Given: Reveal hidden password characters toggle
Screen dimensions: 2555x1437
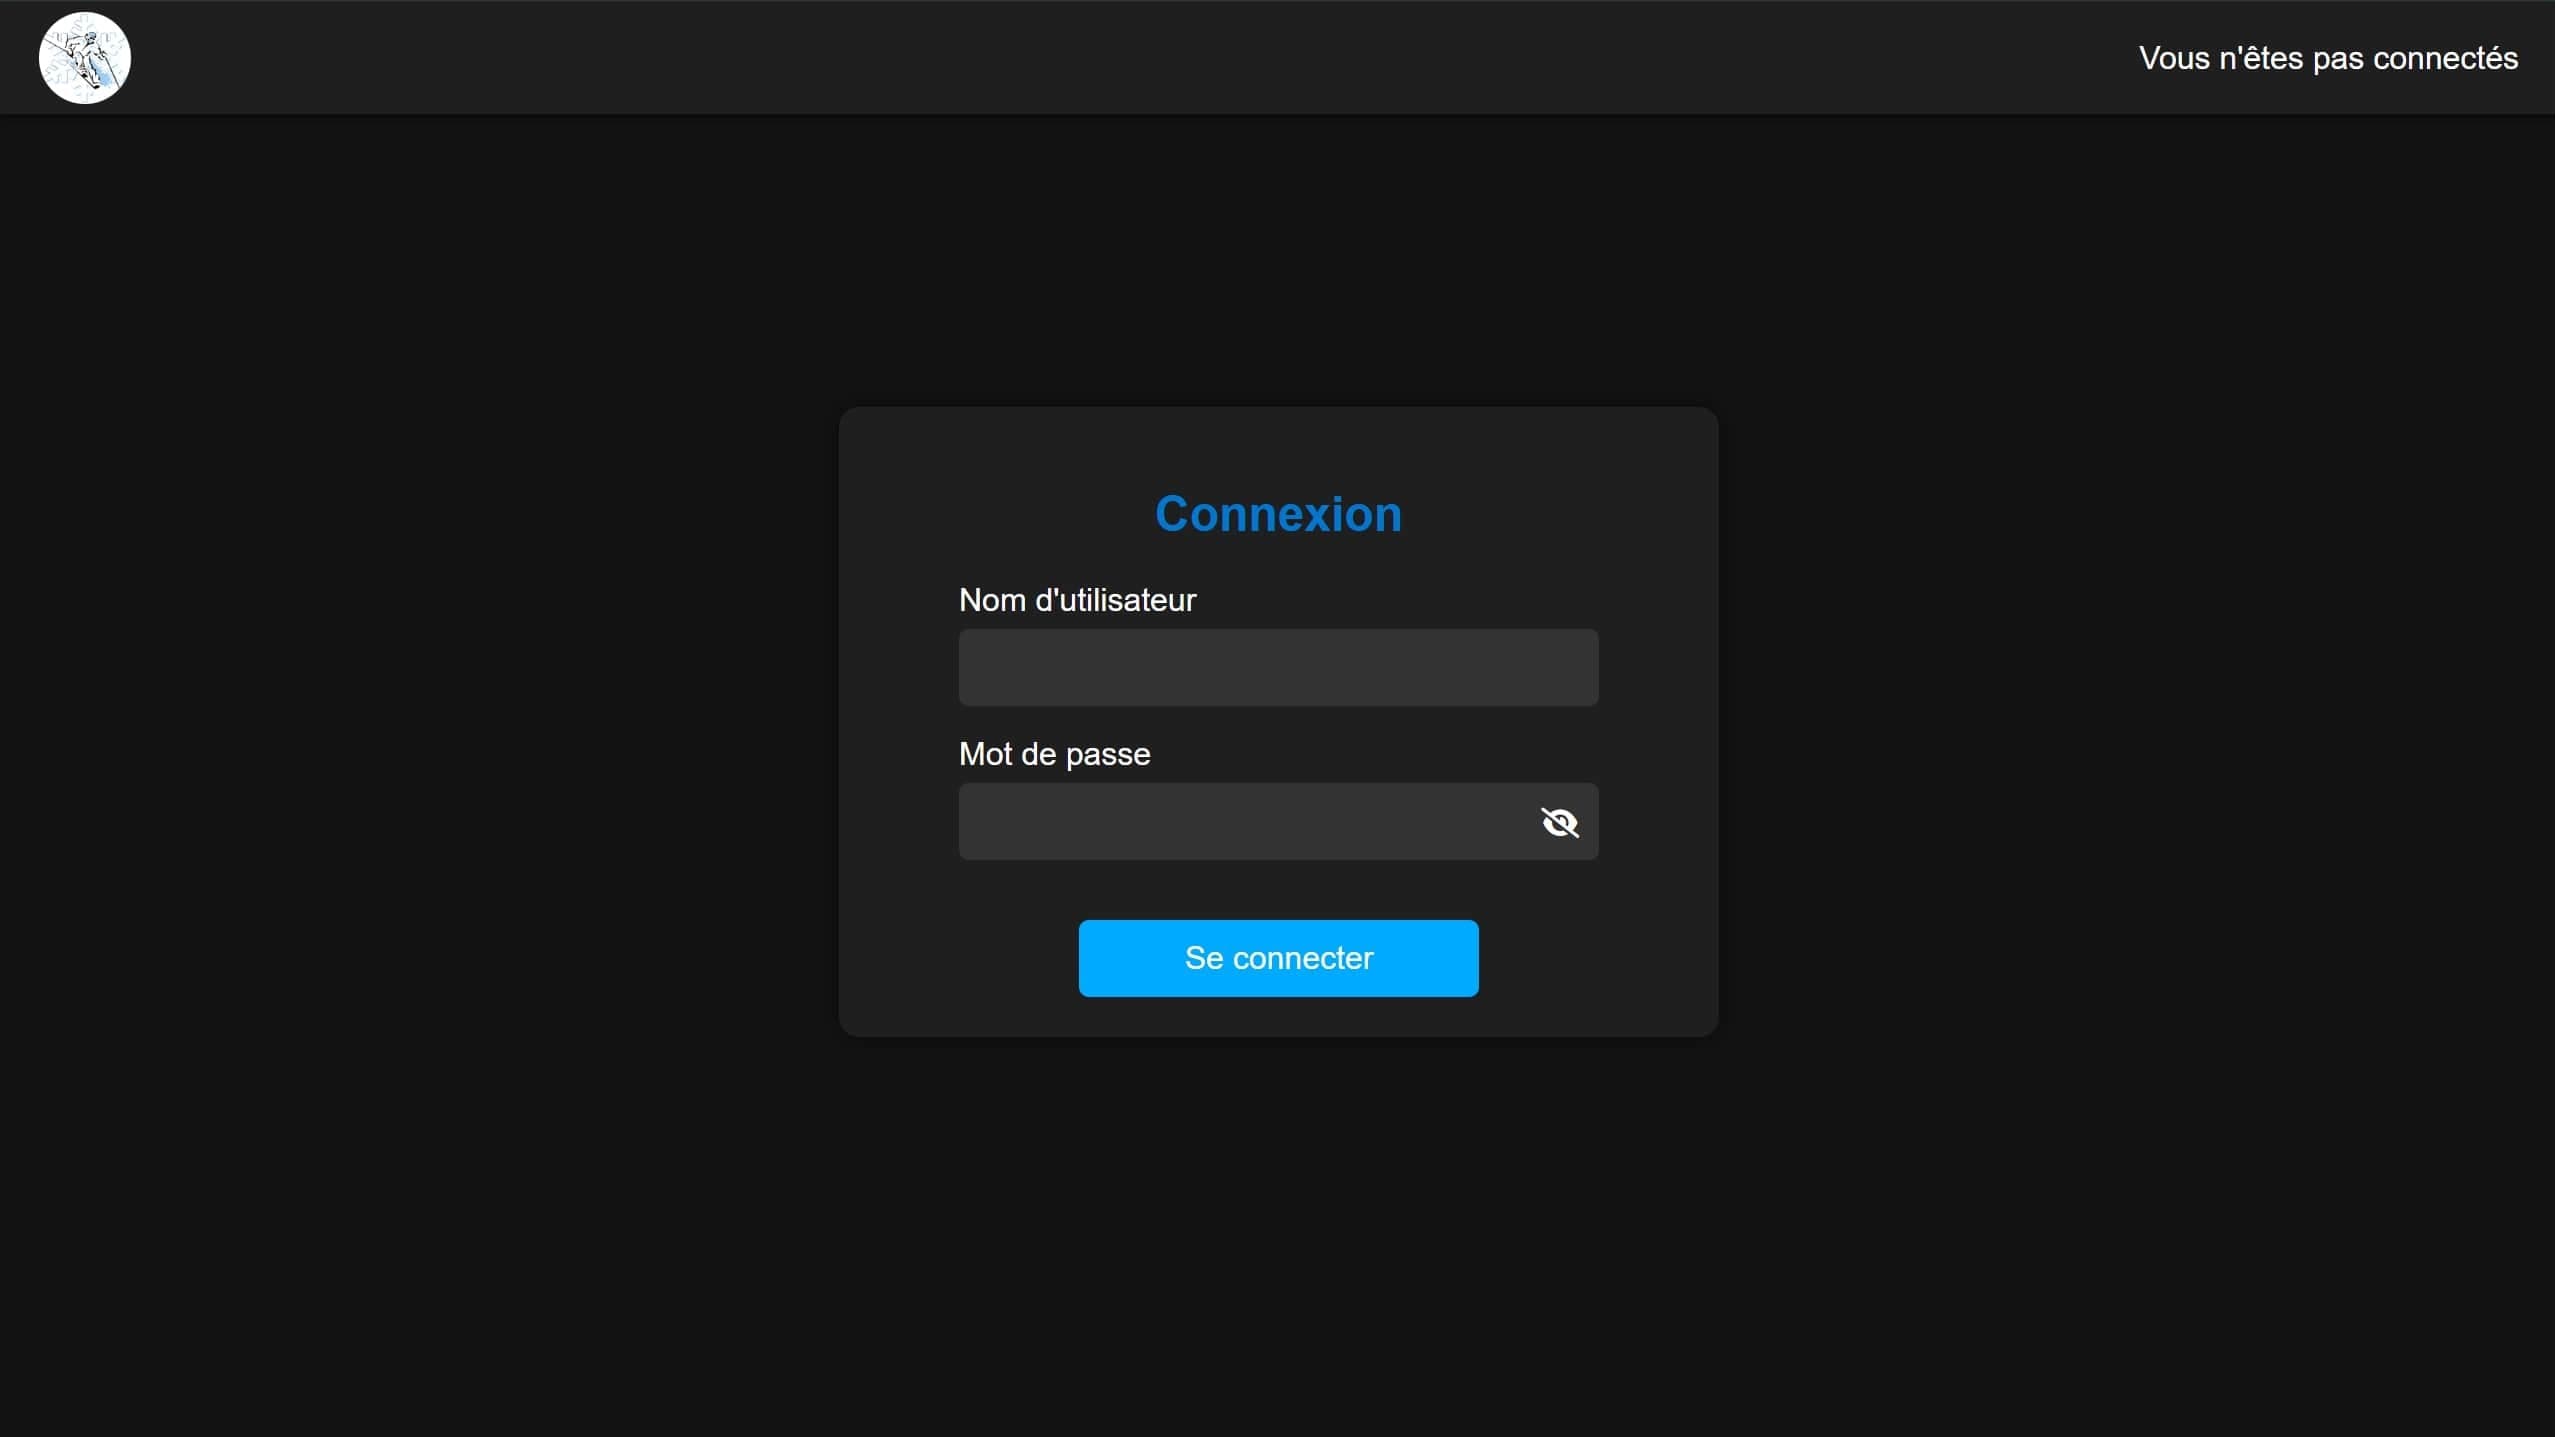Looking at the screenshot, I should click(1559, 822).
